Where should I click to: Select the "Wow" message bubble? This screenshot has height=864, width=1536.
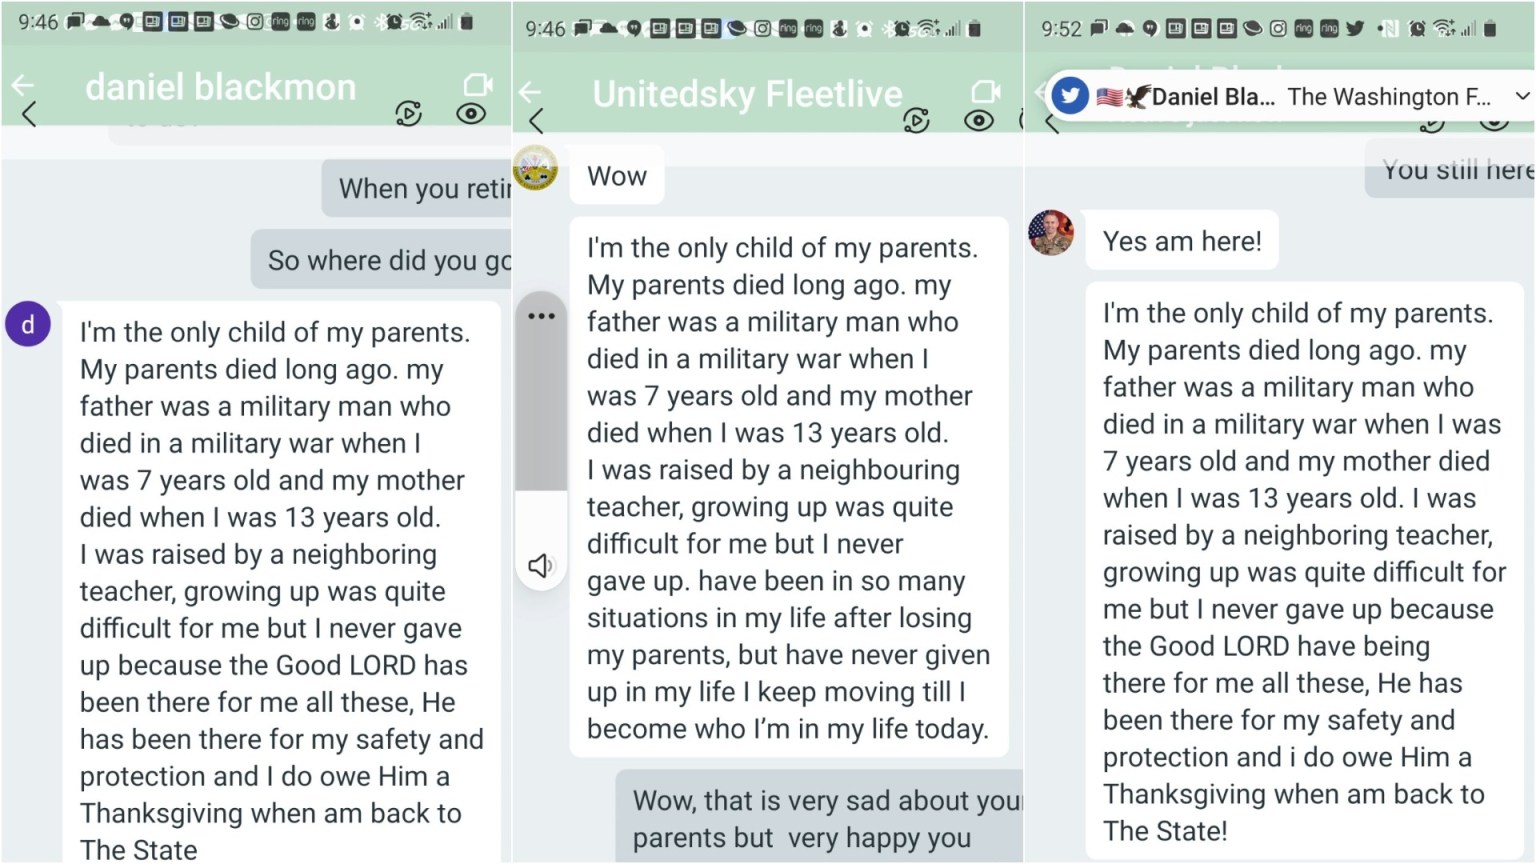point(617,177)
